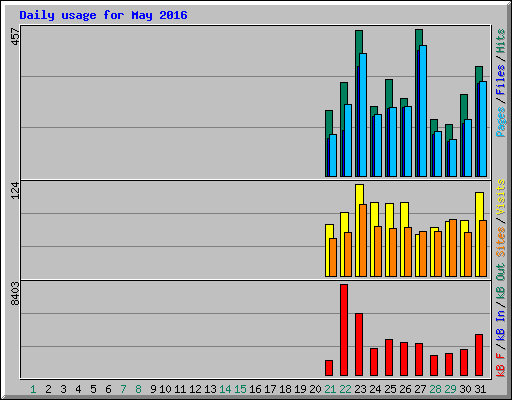Click the kB In legend label
The width and height of the screenshot is (512, 400).
click(501, 325)
